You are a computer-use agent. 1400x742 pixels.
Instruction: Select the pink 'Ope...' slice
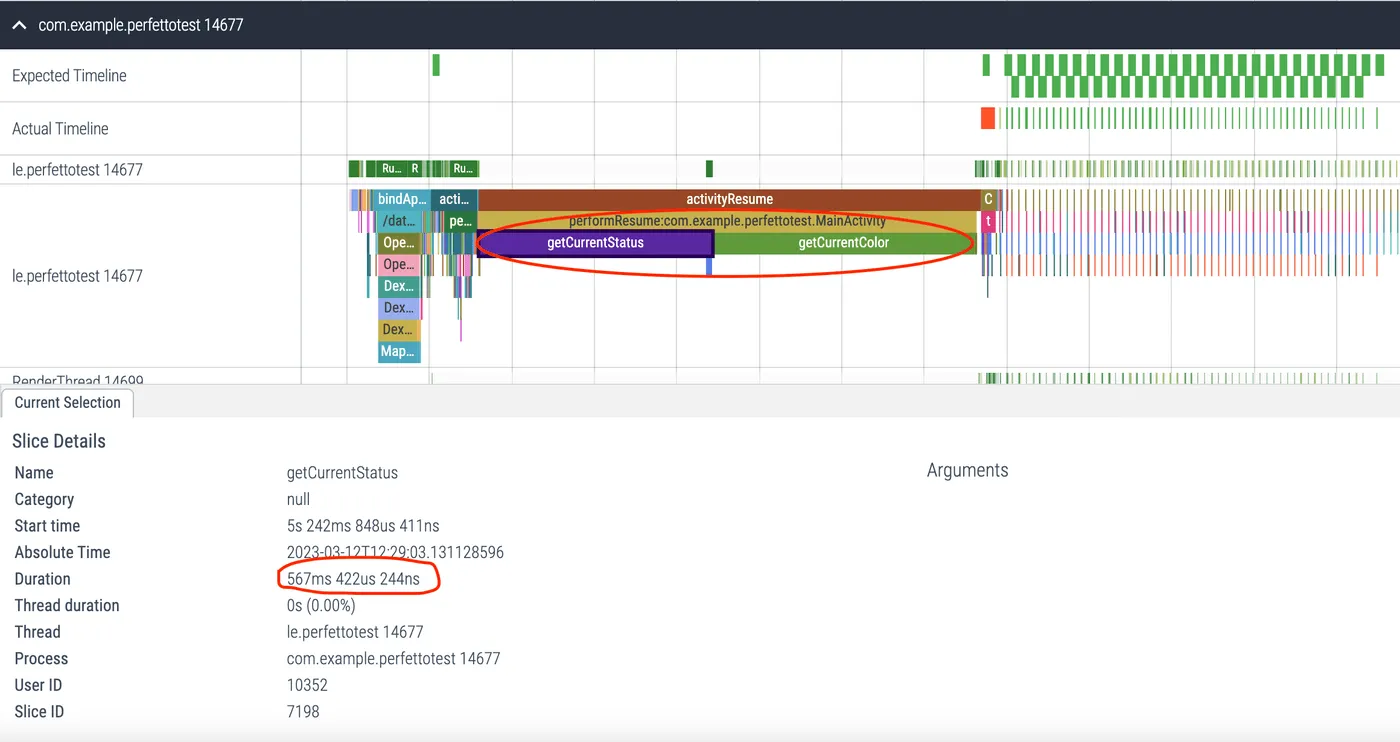(x=399, y=265)
